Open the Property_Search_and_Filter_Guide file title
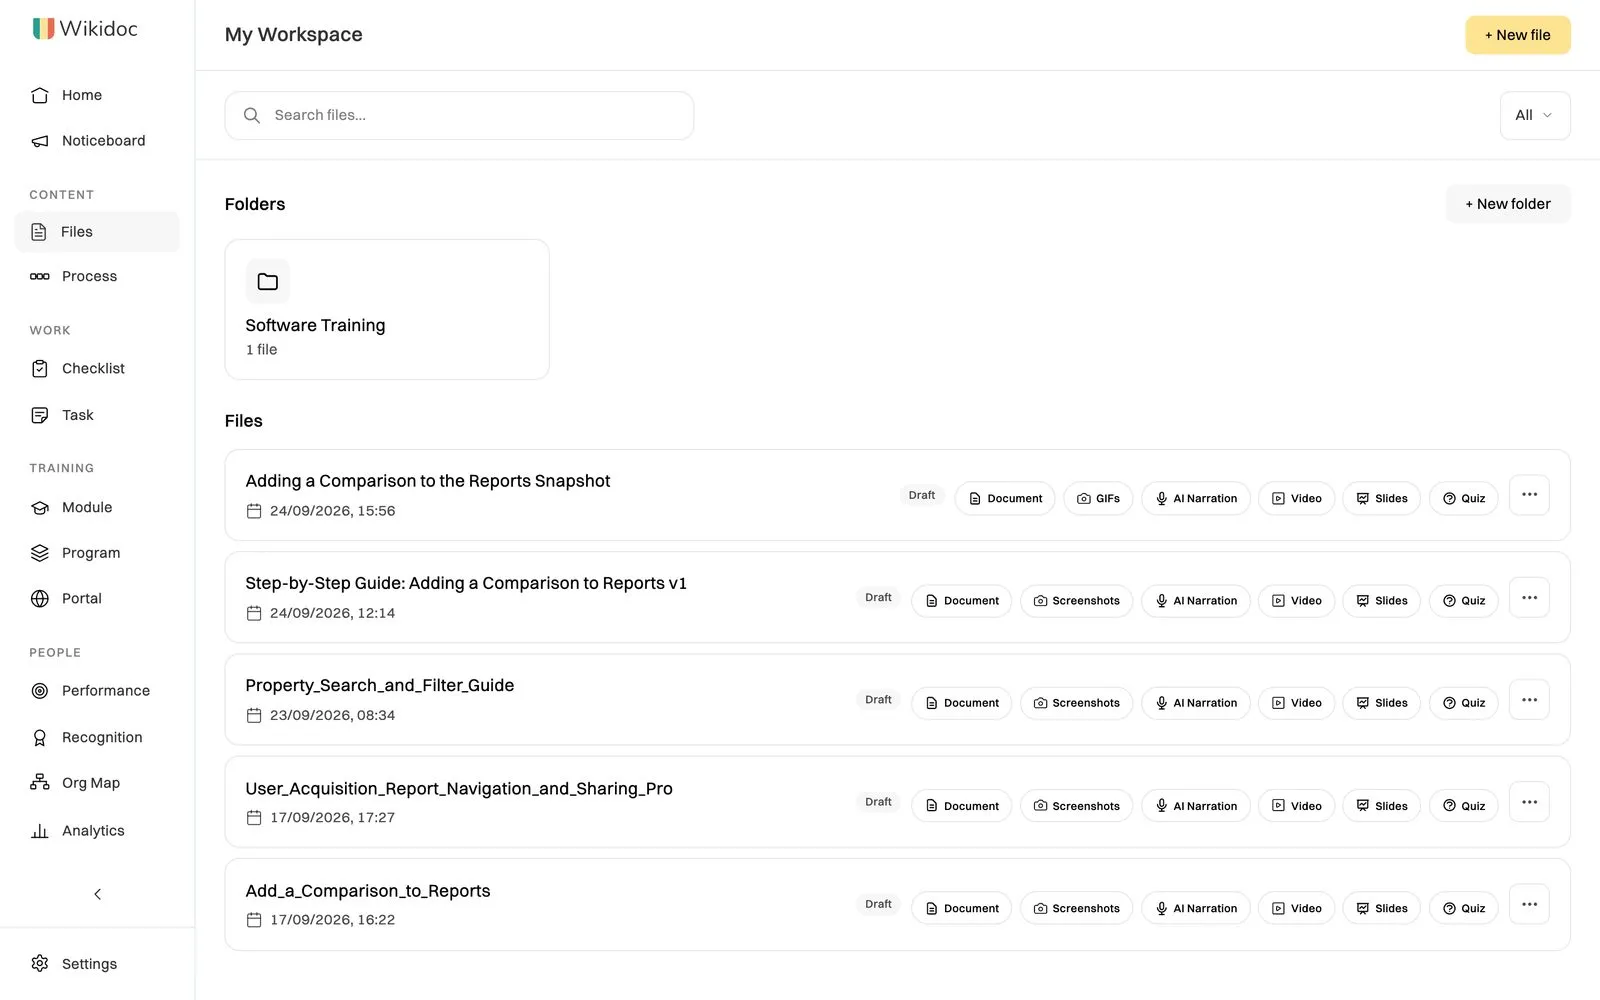Screen dimensions: 1600x1000 point(380,686)
